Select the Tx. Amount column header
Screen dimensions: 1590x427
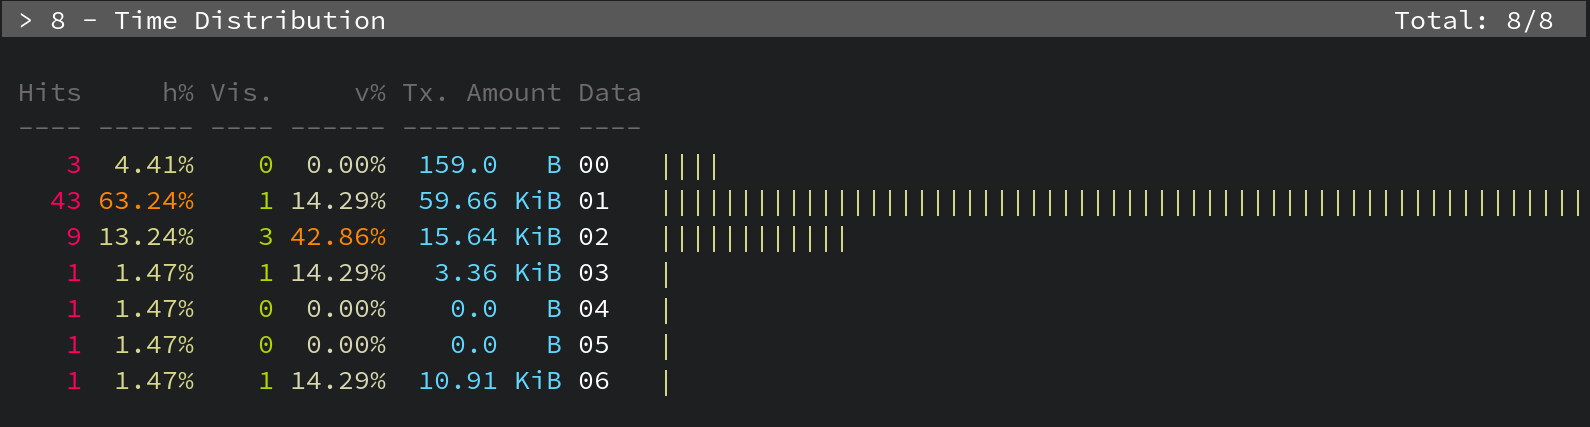(481, 93)
